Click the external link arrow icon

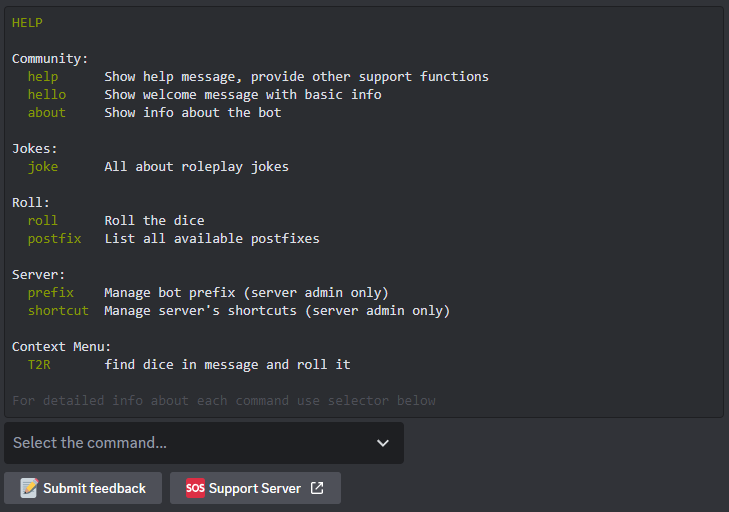point(317,488)
